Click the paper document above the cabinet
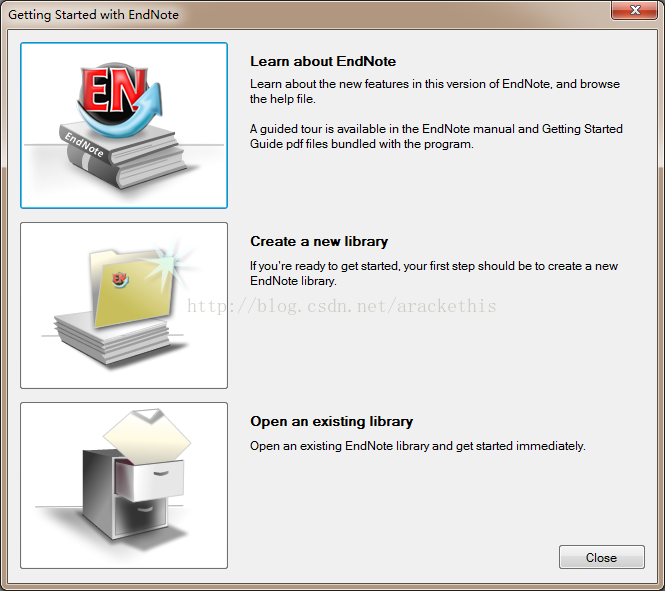Screen dimensions: 665x591 point(147,437)
